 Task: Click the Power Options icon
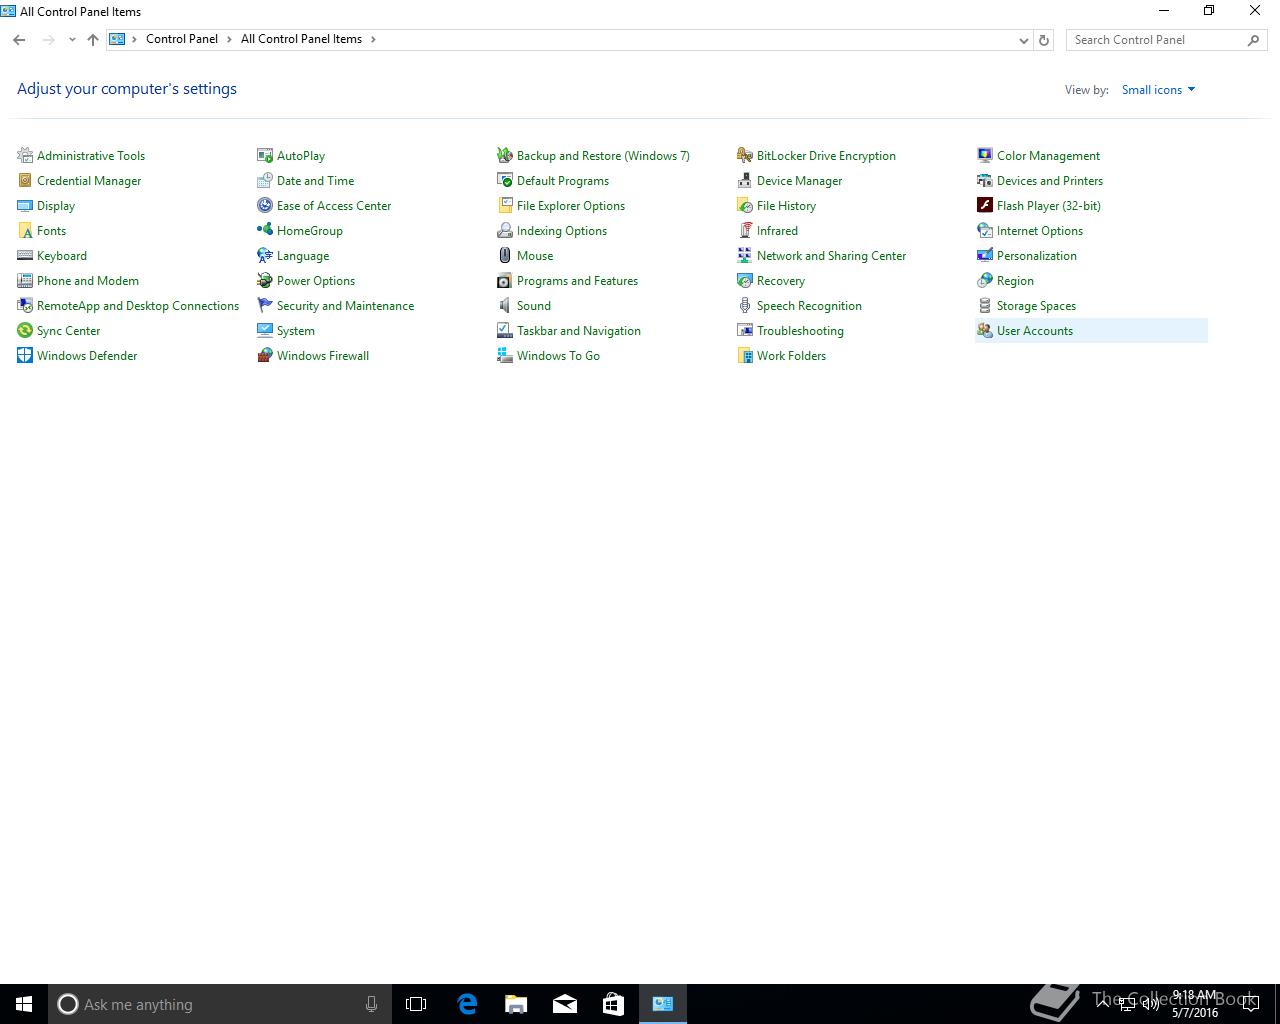coord(265,280)
